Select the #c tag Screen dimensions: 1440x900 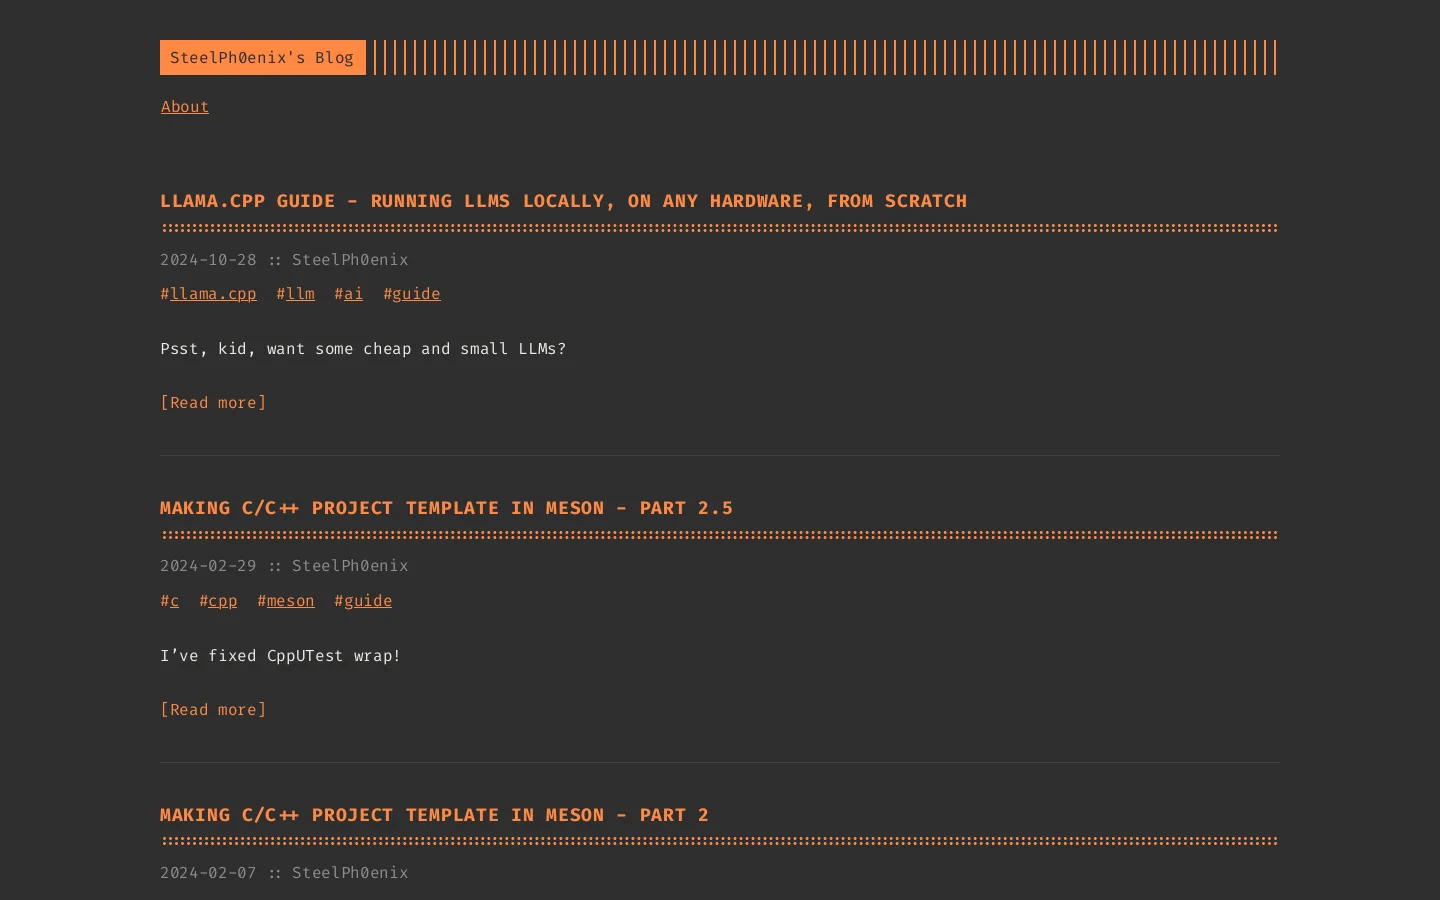[174, 601]
